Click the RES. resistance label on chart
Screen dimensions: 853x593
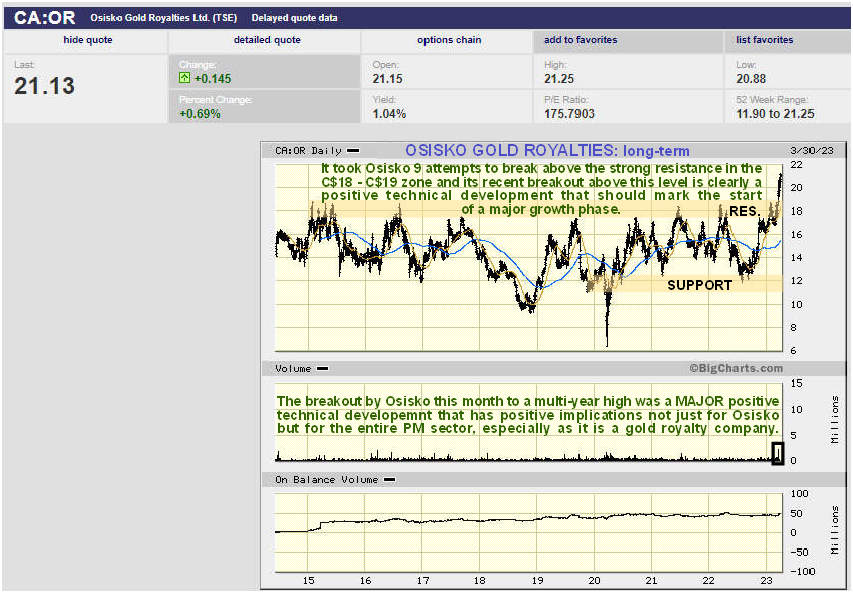[744, 211]
